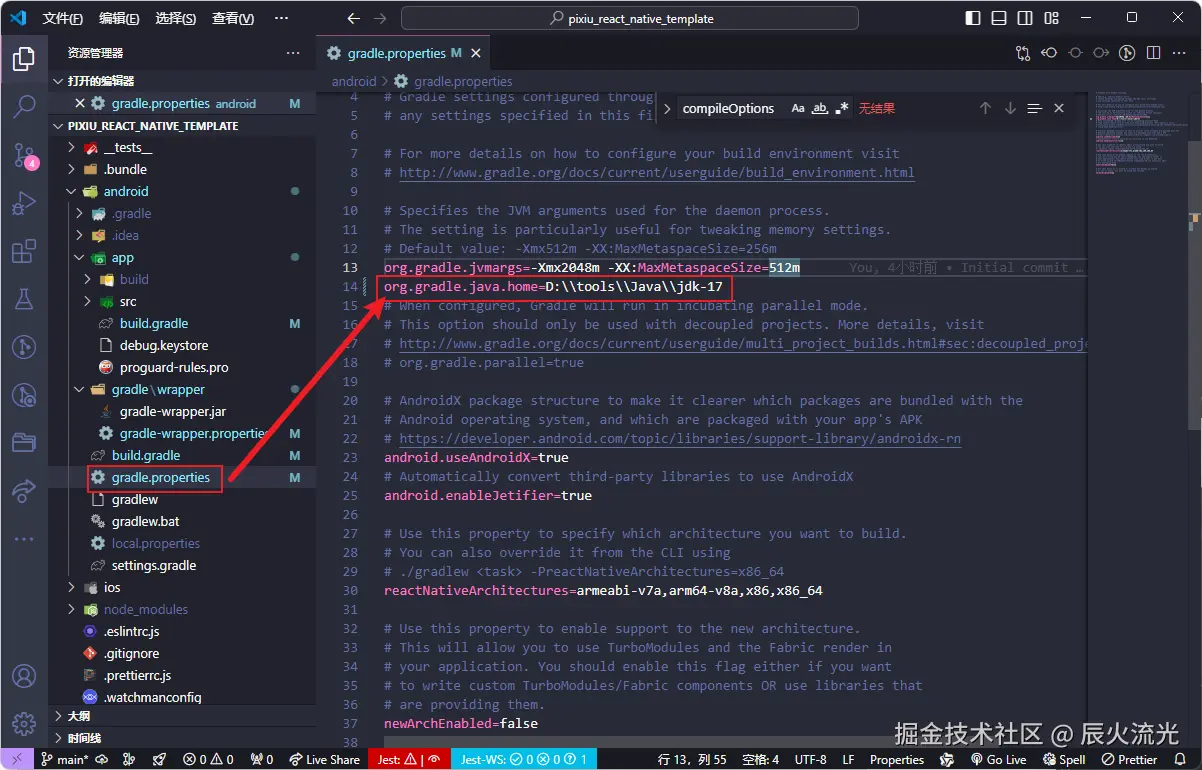Viewport: 1202px width, 770px height.
Task: Select the gradle.properties editor tab
Action: pyautogui.click(x=395, y=53)
